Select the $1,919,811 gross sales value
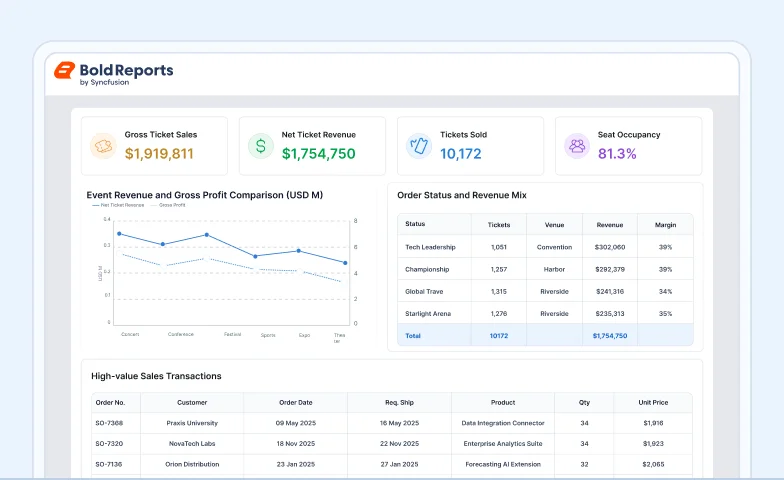 click(159, 154)
